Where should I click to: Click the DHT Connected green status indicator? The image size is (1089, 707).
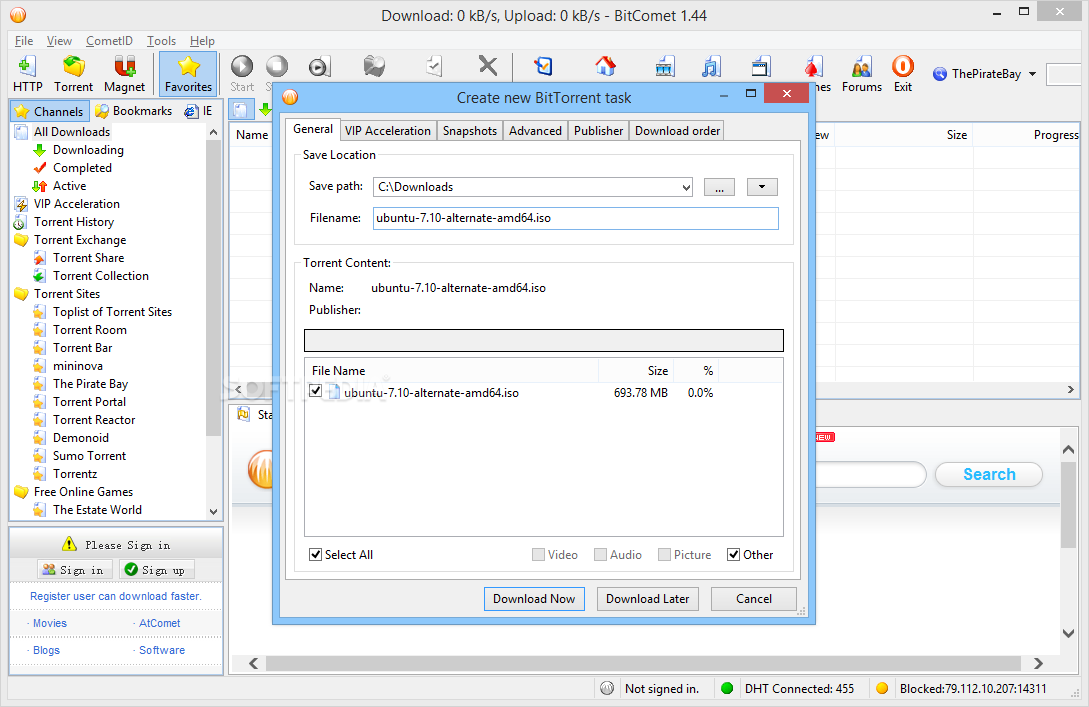[x=727, y=688]
